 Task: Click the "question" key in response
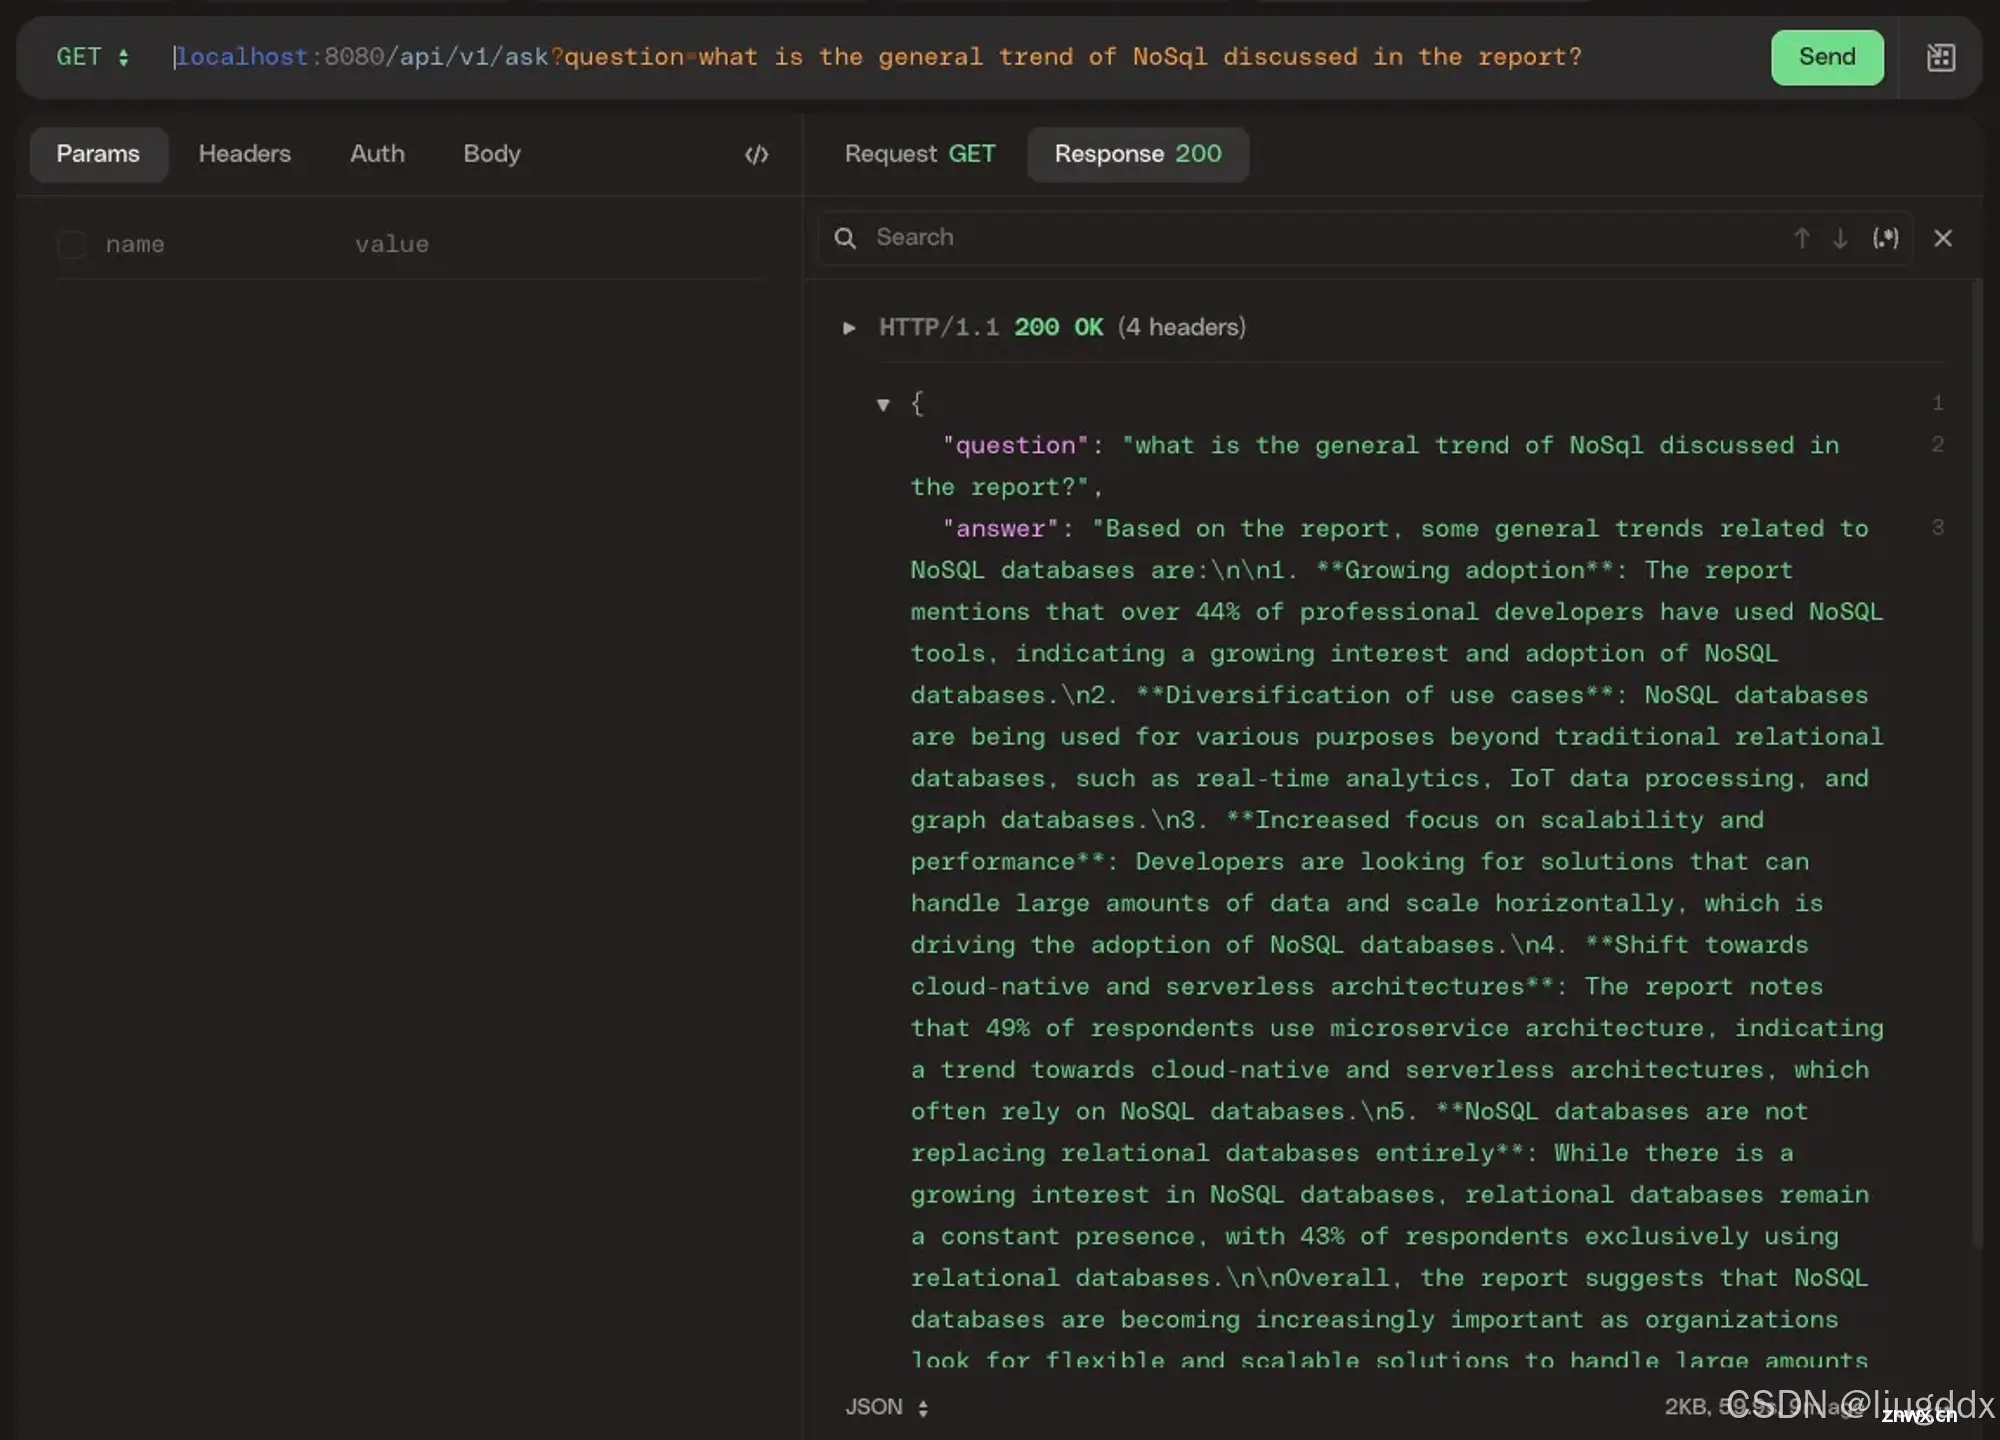point(1015,445)
